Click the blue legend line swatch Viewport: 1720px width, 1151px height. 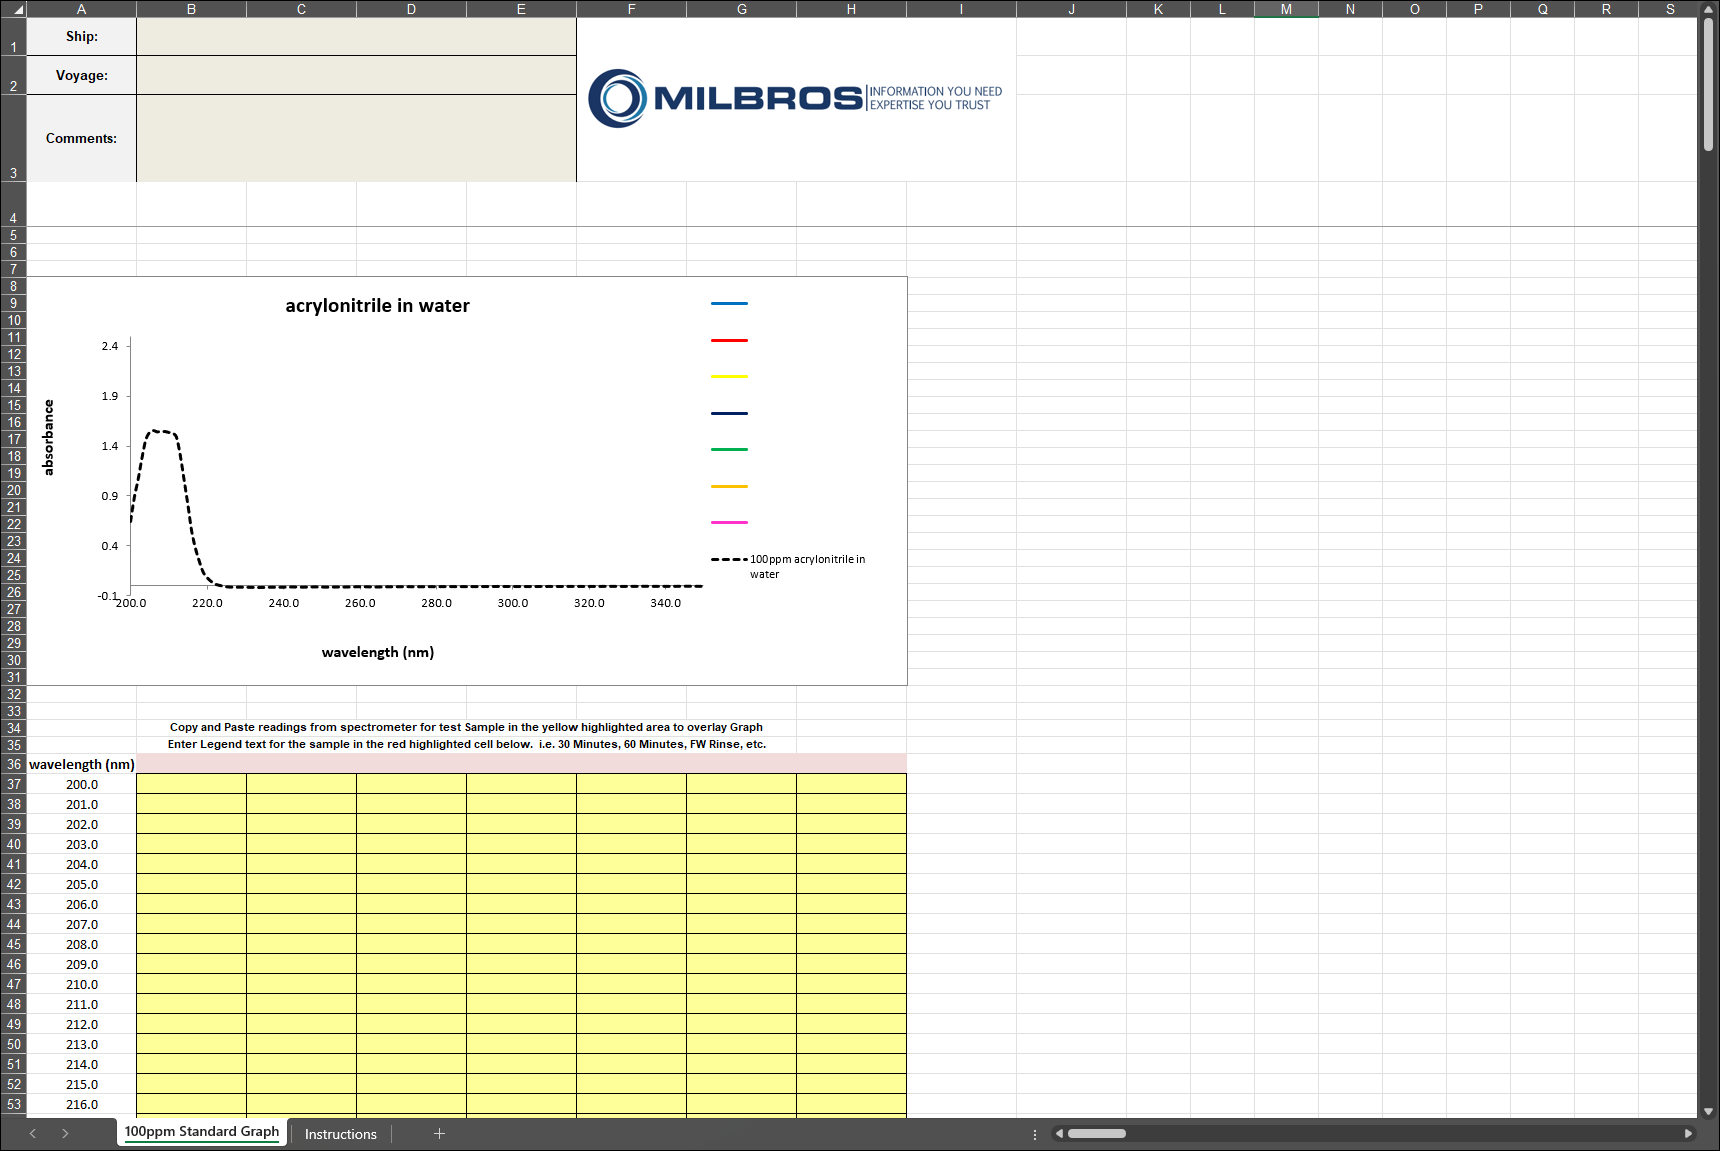[x=729, y=303]
